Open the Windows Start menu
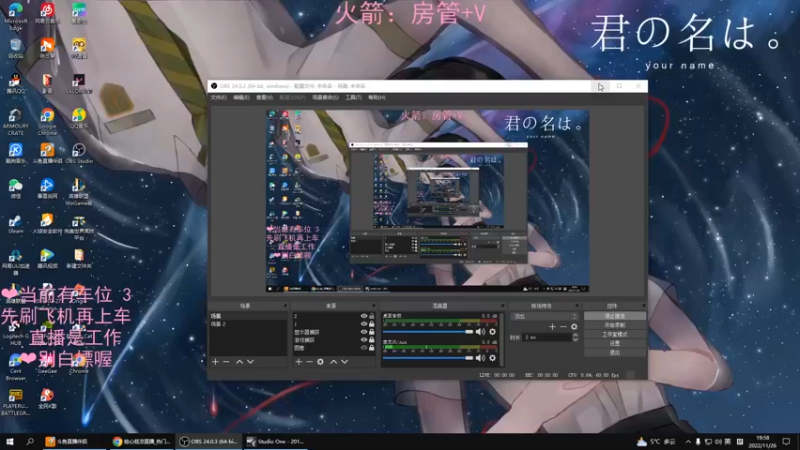 [9, 441]
